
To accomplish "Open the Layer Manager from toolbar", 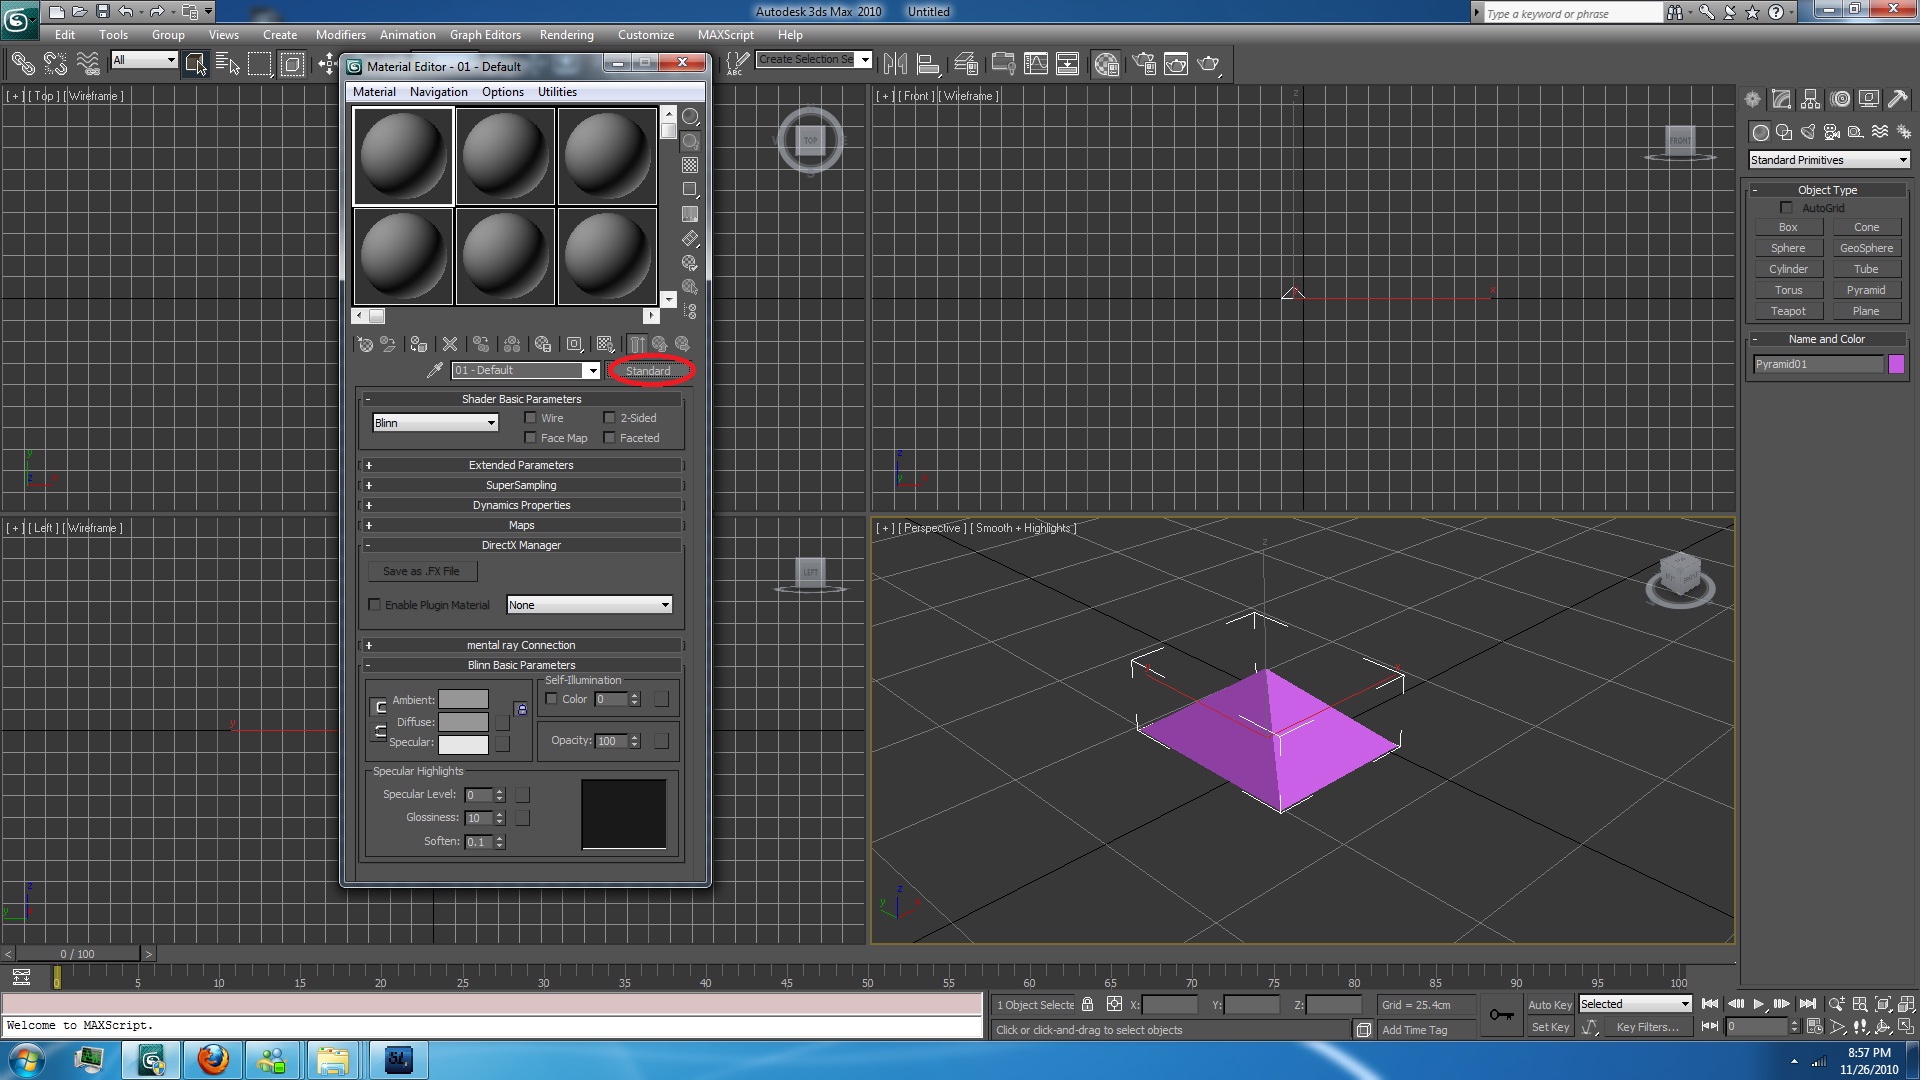I will pyautogui.click(x=966, y=64).
